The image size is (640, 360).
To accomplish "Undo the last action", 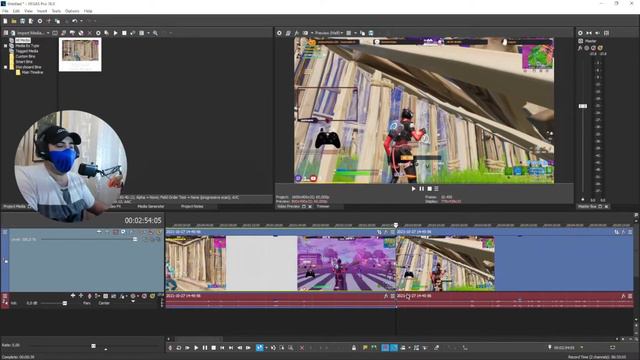I will [x=74, y=21].
